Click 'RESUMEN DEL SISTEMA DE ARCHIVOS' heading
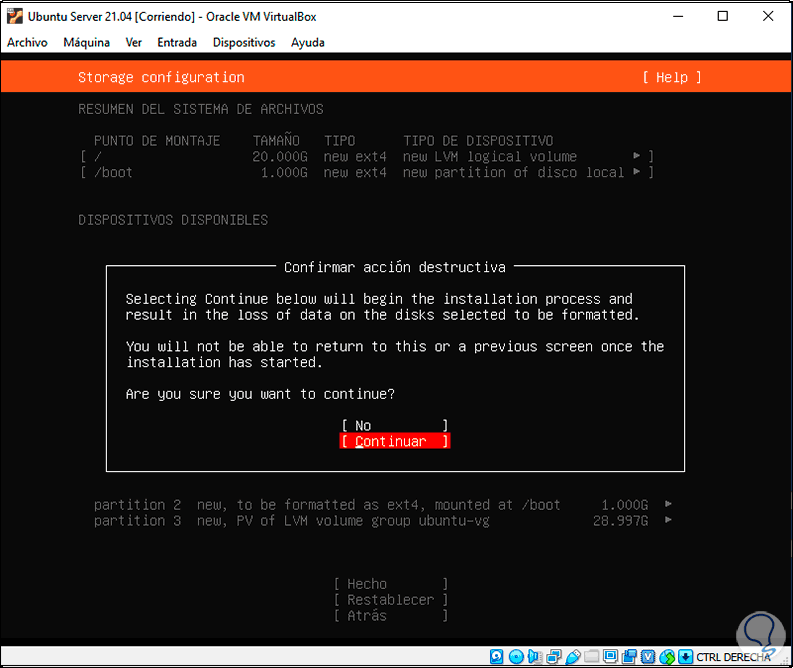The height and width of the screenshot is (668, 793). click(201, 109)
